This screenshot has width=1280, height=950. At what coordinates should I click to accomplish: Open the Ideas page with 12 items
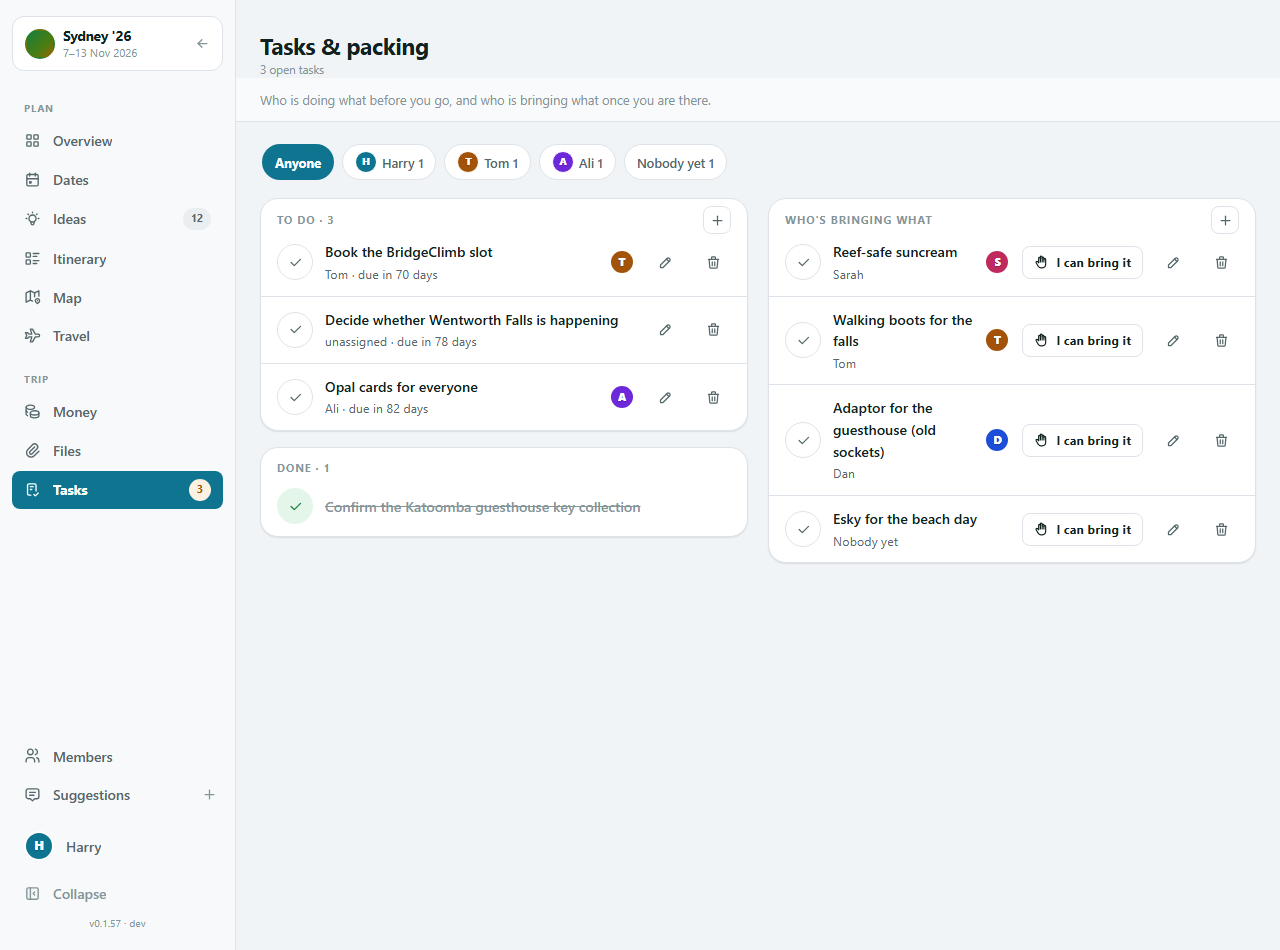point(117,219)
